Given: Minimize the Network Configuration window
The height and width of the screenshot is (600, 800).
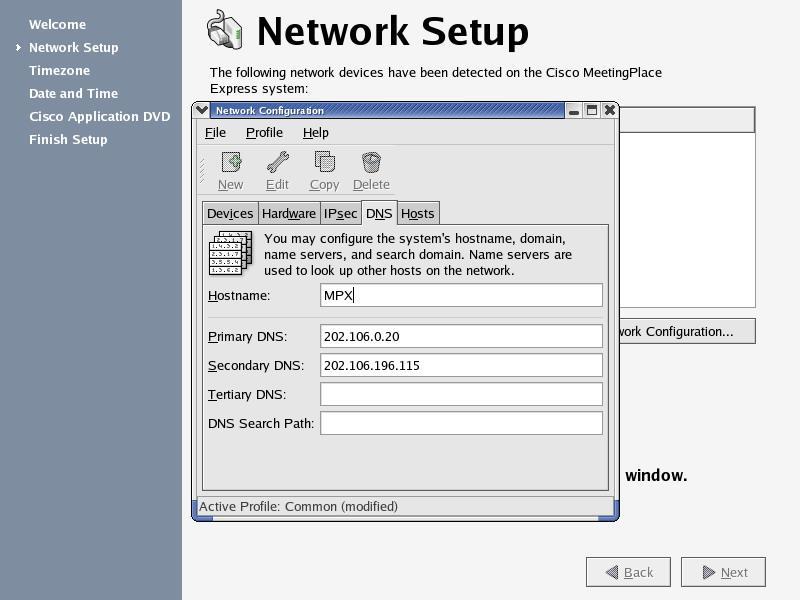Looking at the screenshot, I should point(574,110).
